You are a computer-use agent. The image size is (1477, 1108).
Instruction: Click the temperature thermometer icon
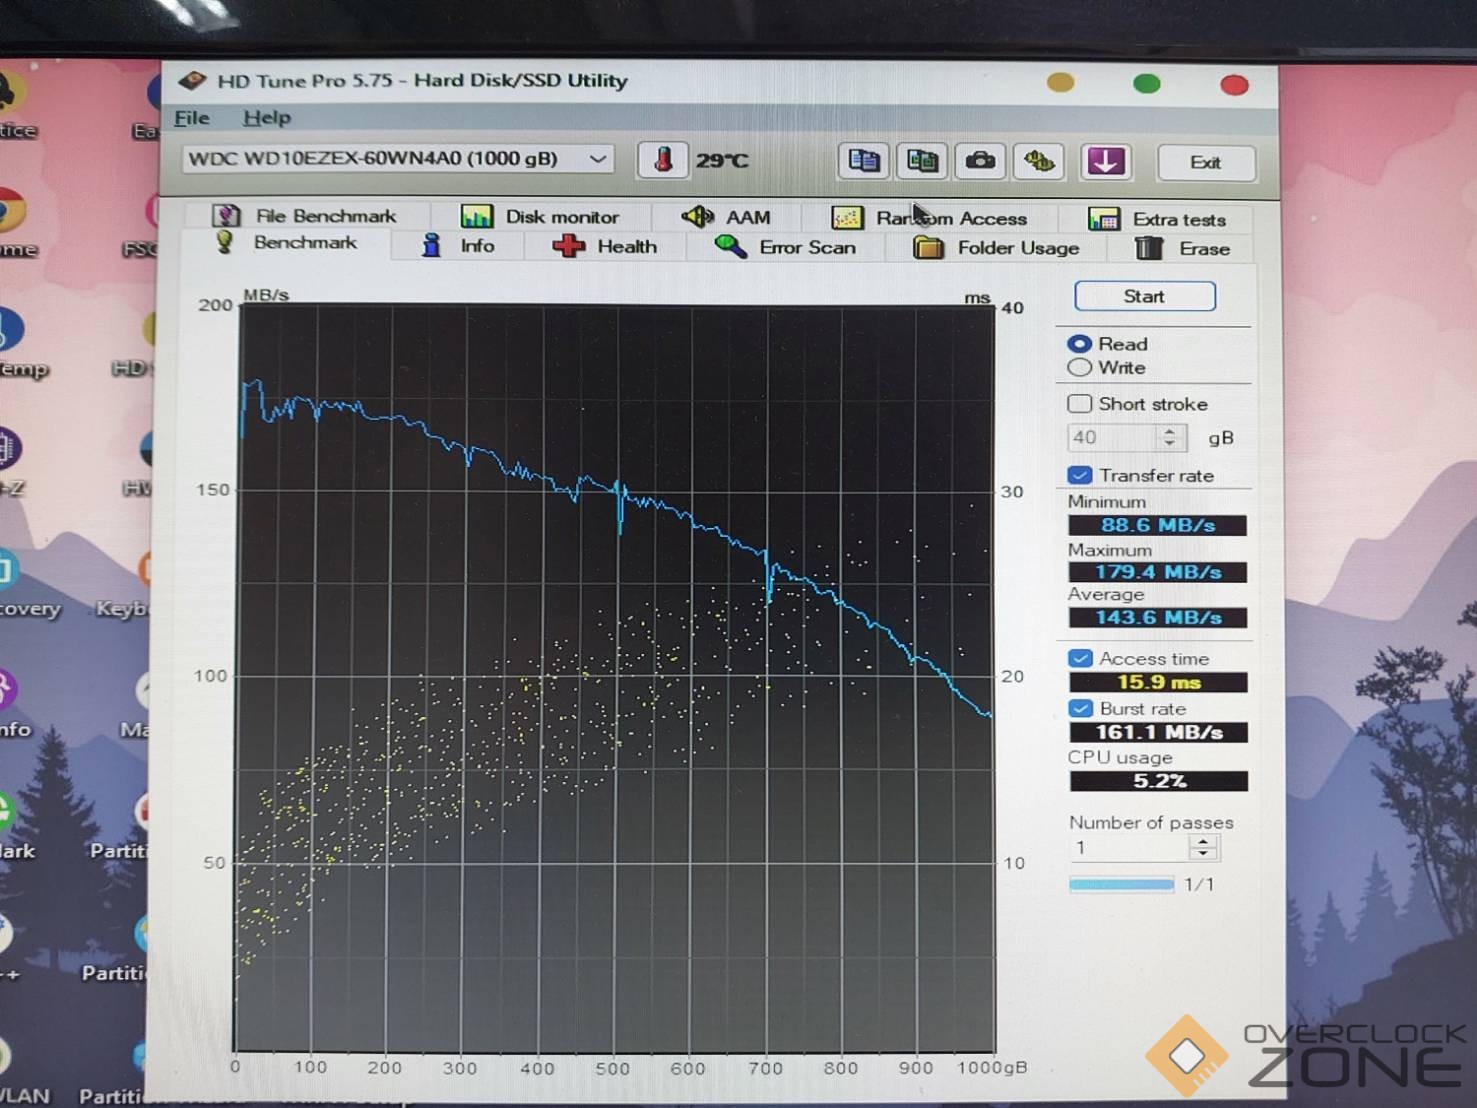(663, 160)
